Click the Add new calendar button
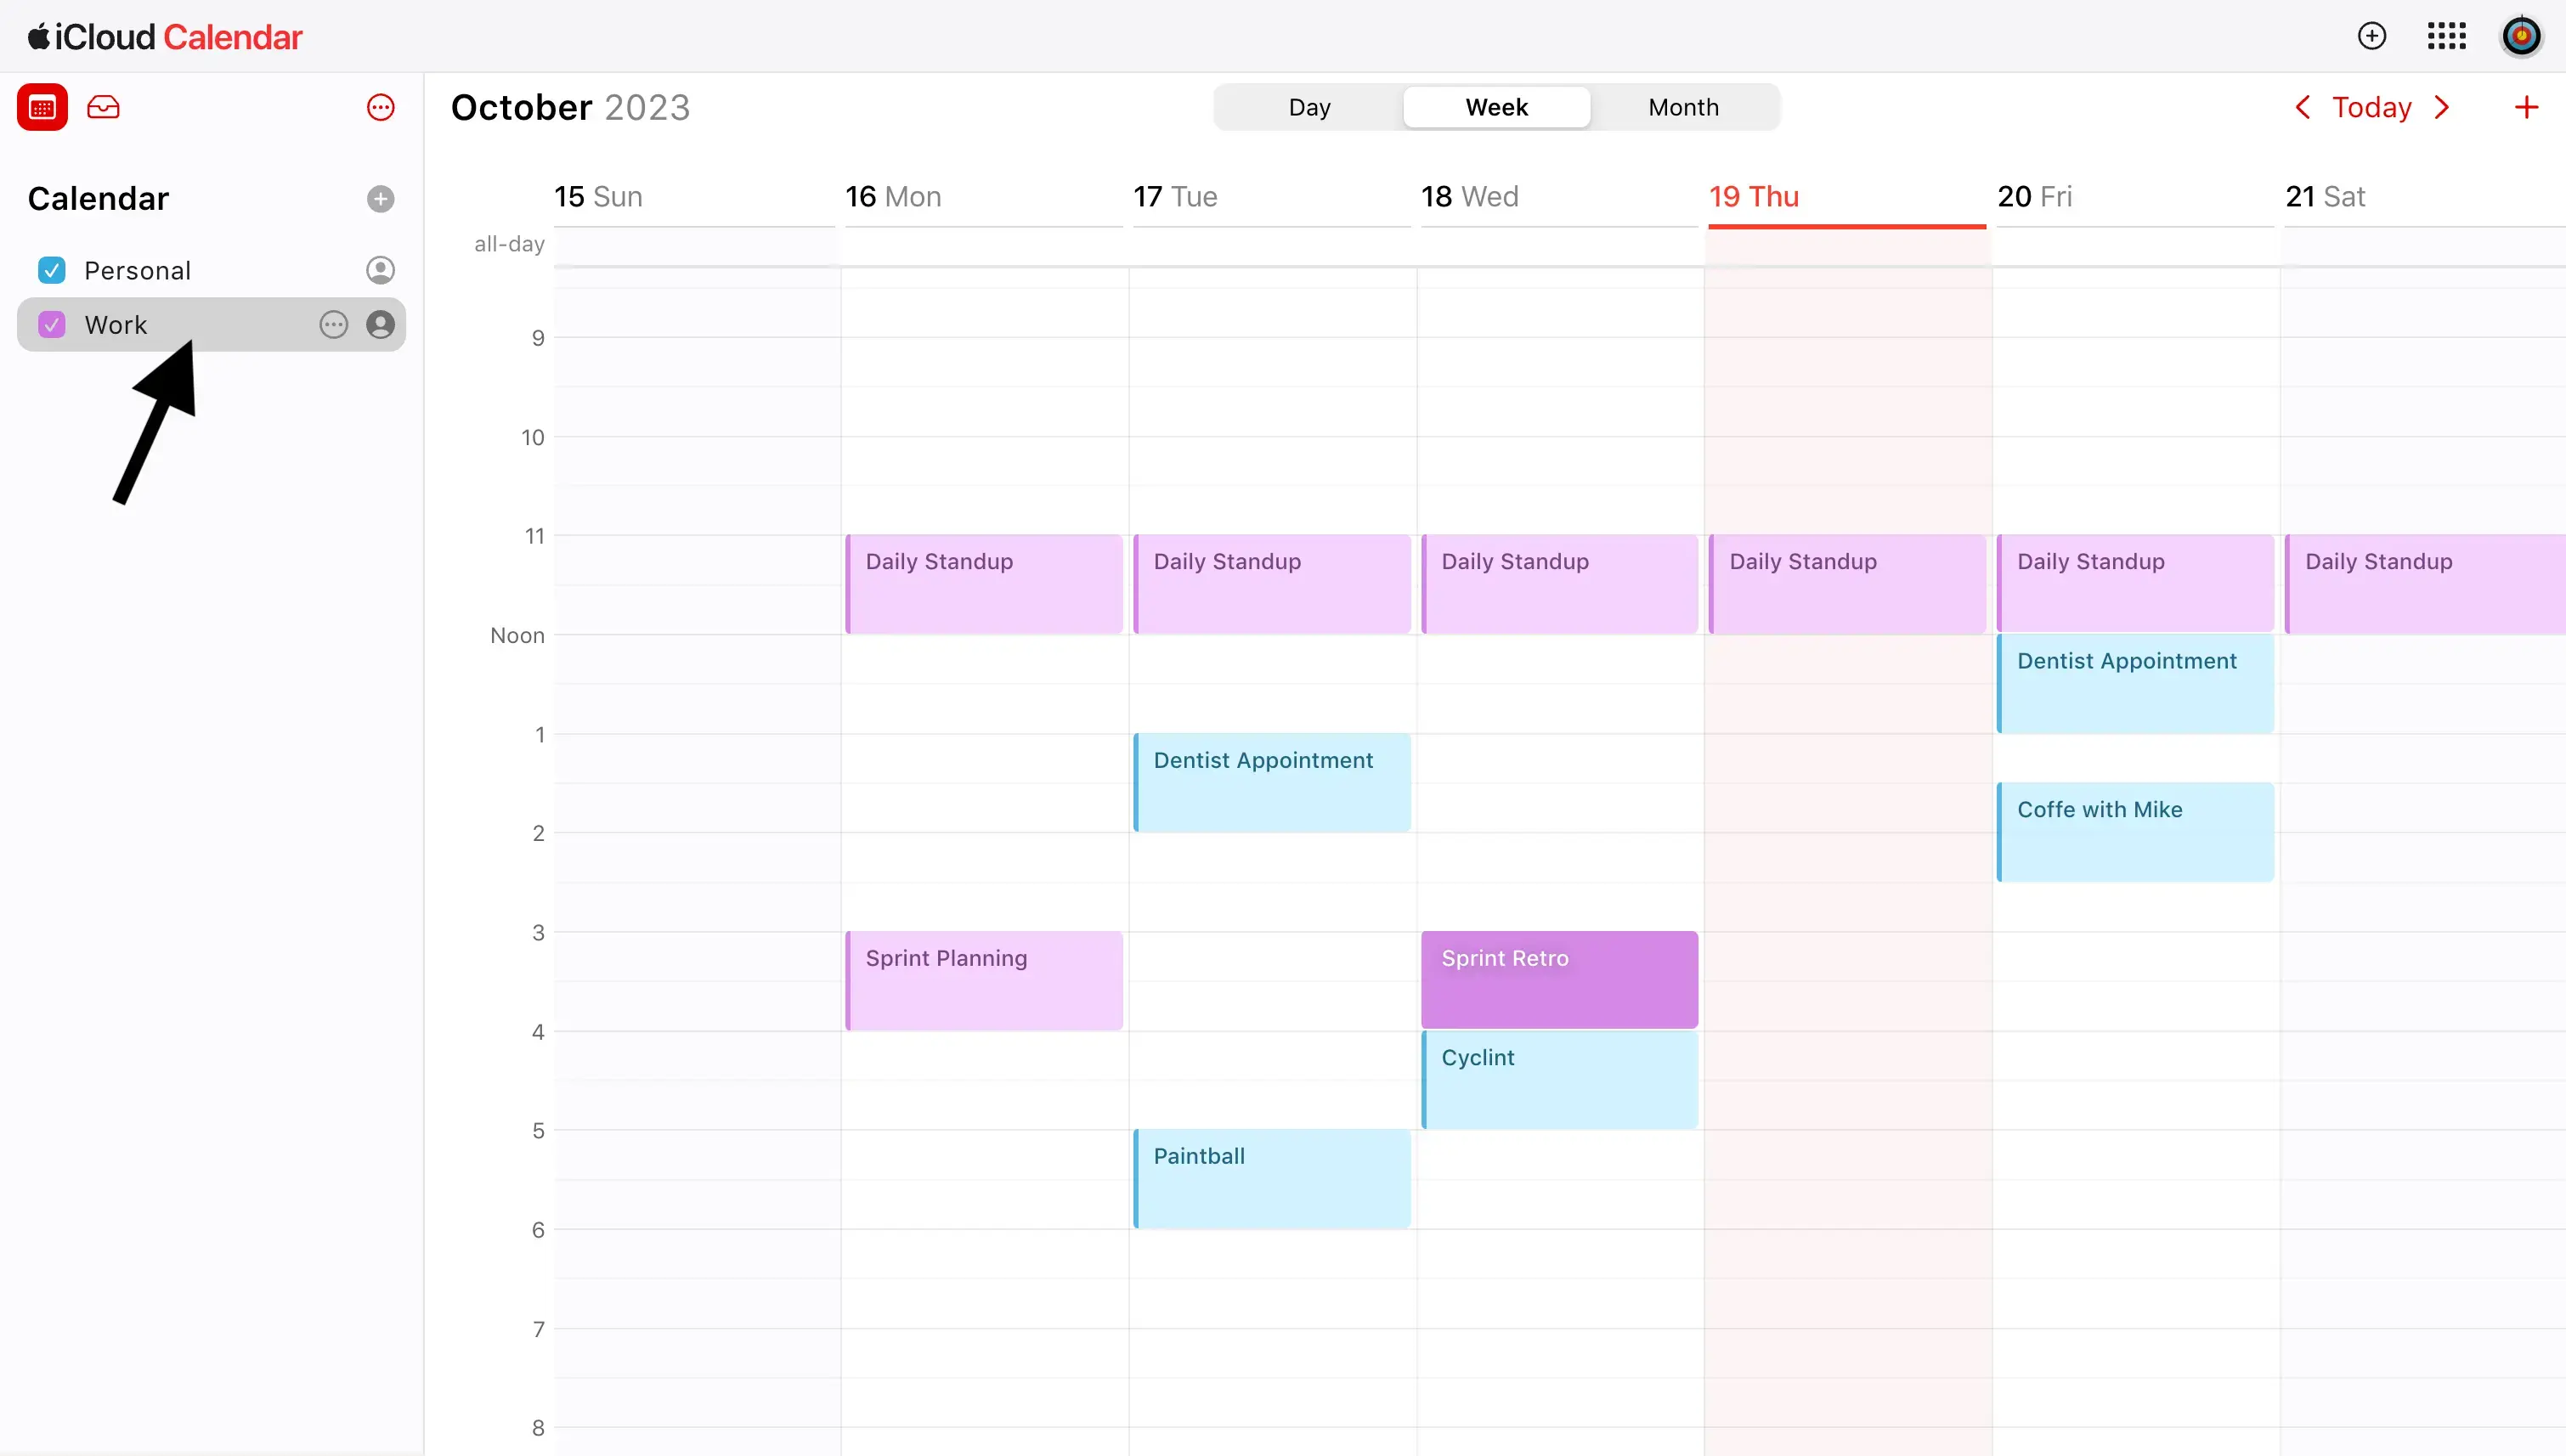 click(381, 199)
